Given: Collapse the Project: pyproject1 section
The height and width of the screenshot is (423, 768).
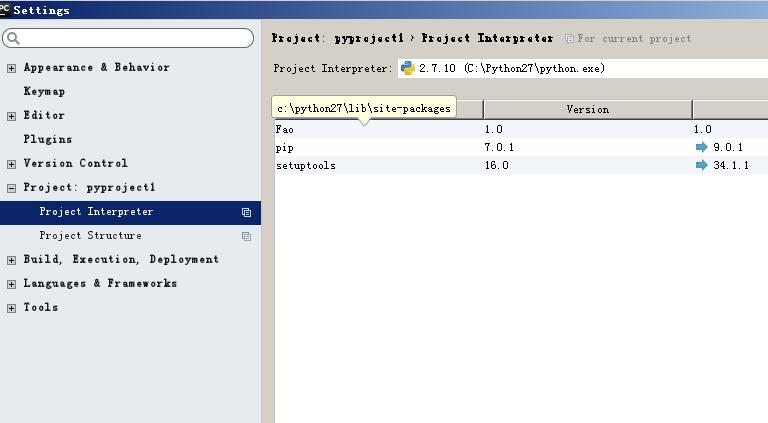Looking at the screenshot, I should [x=11, y=188].
